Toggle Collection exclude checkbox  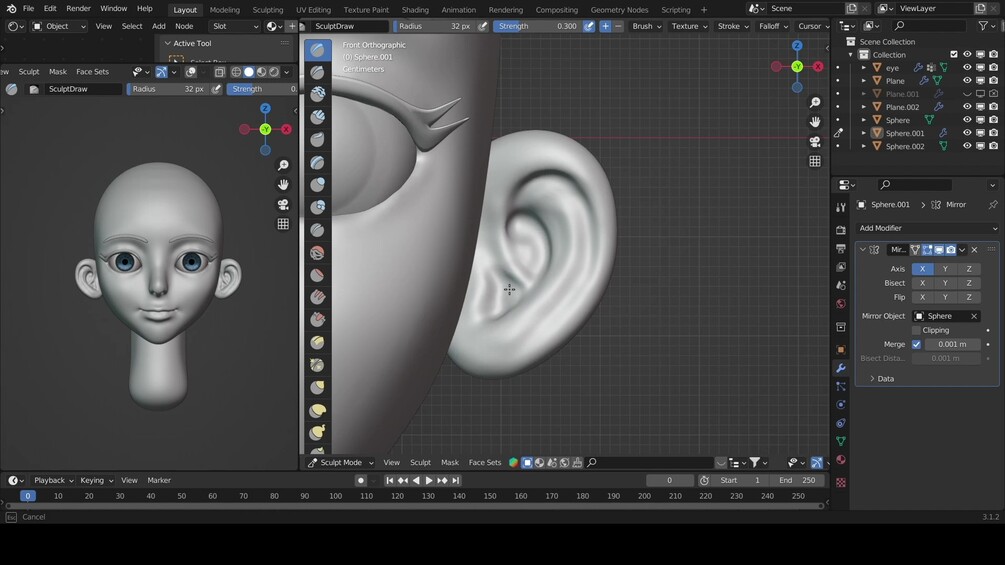coord(954,54)
